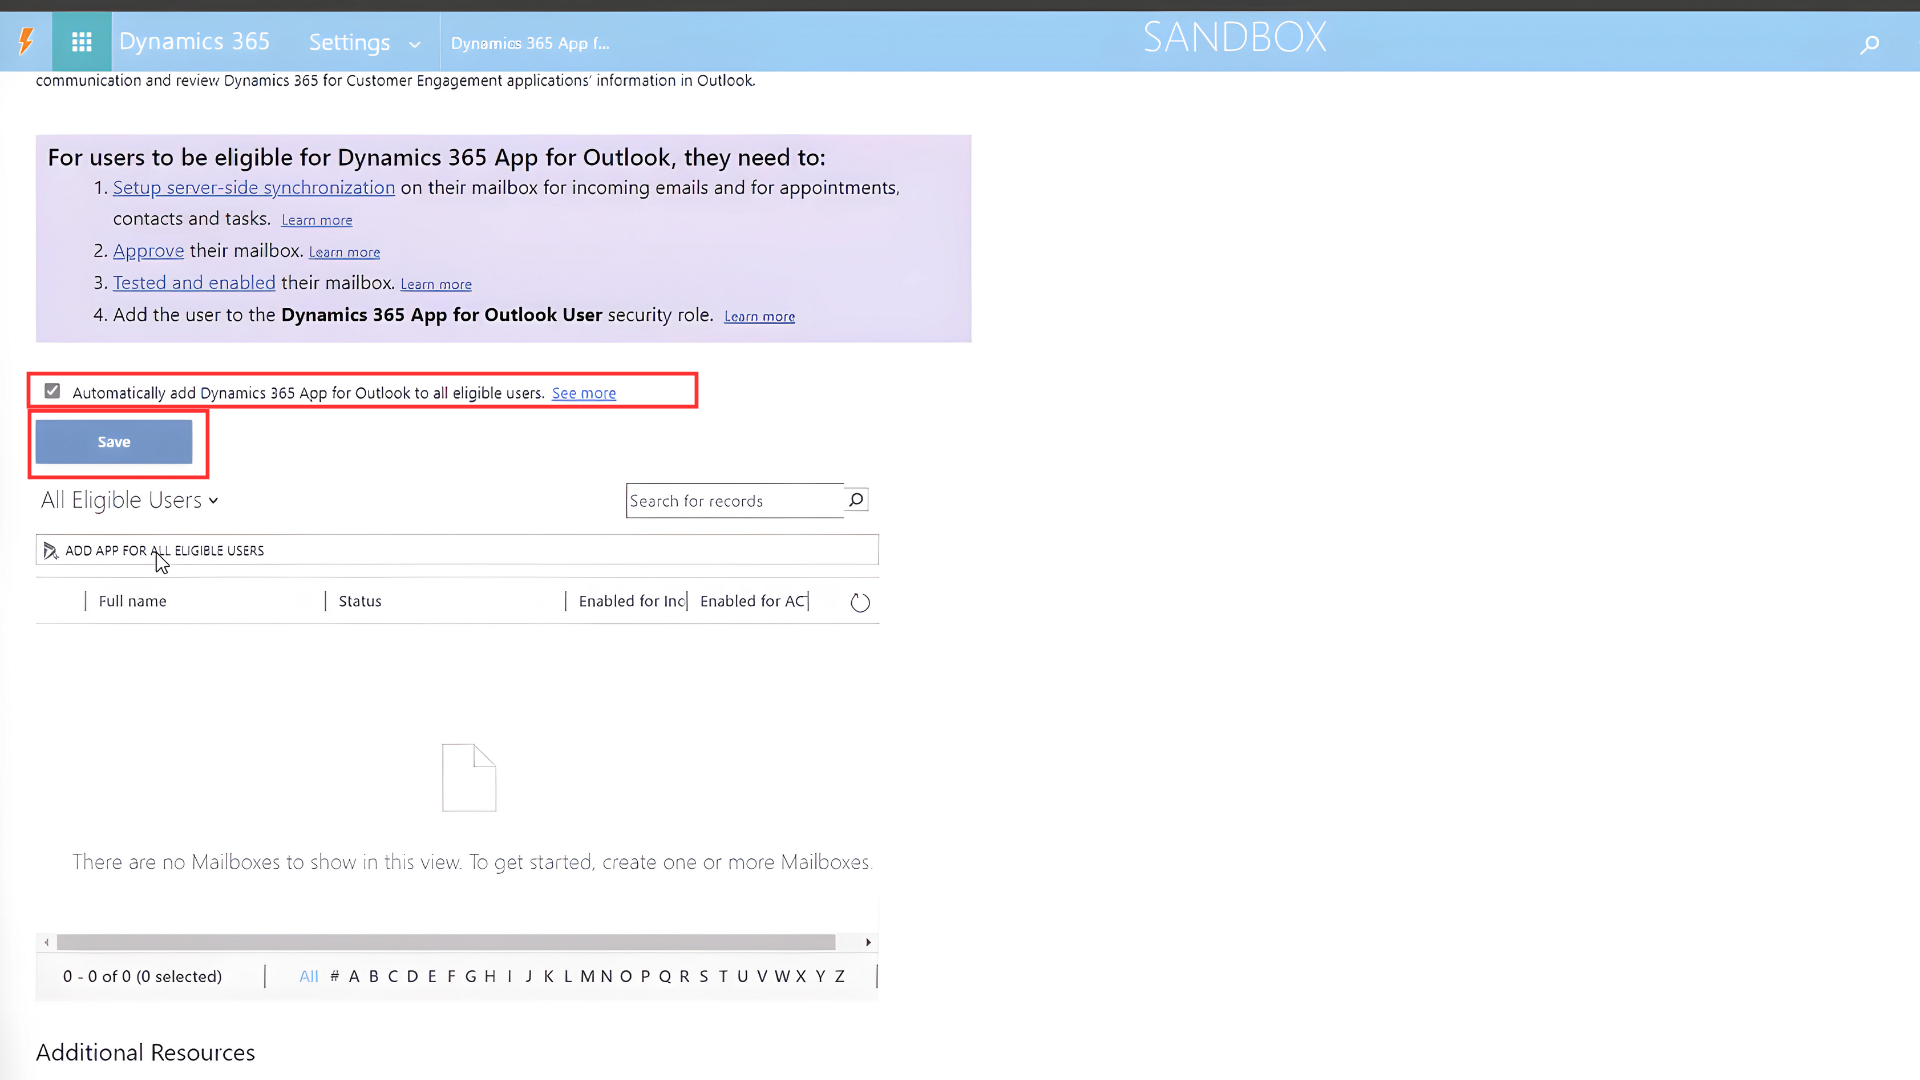Open Dynamics 365 home menu
1920x1080 pixels.
click(x=194, y=42)
